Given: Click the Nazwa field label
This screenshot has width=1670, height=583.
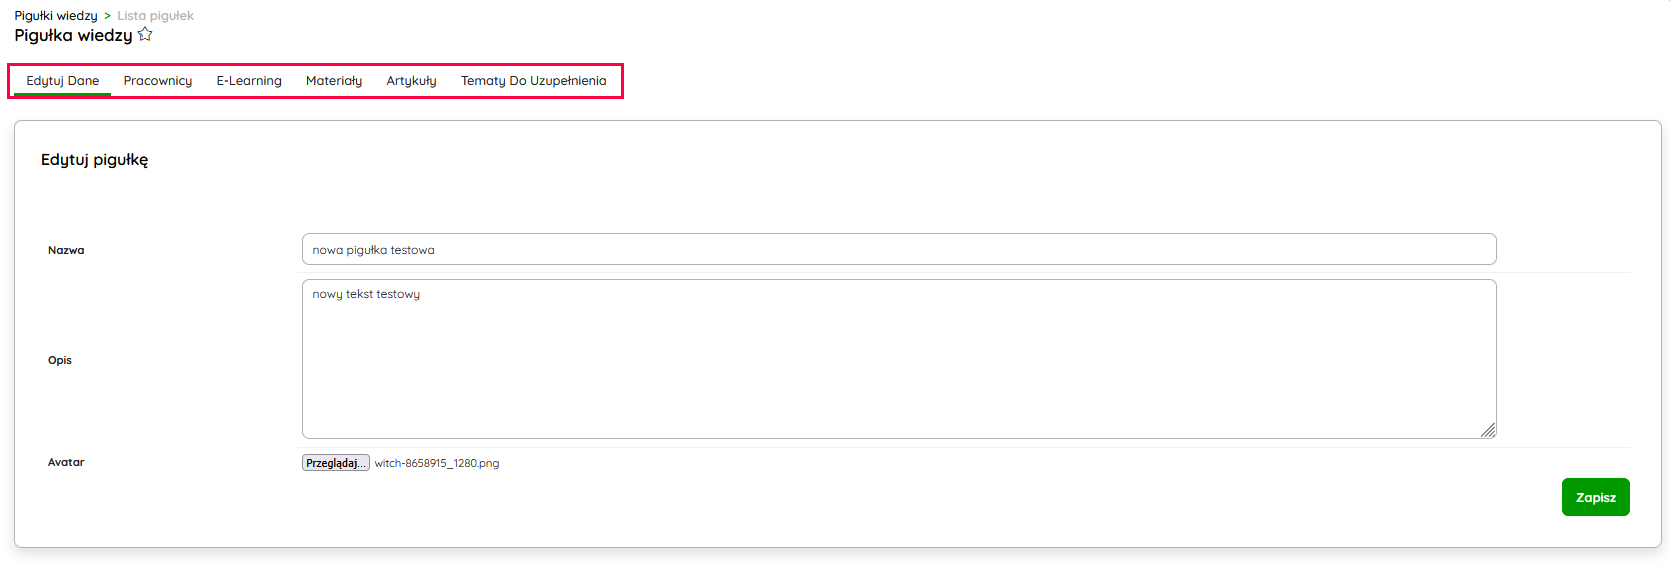Looking at the screenshot, I should (x=66, y=251).
